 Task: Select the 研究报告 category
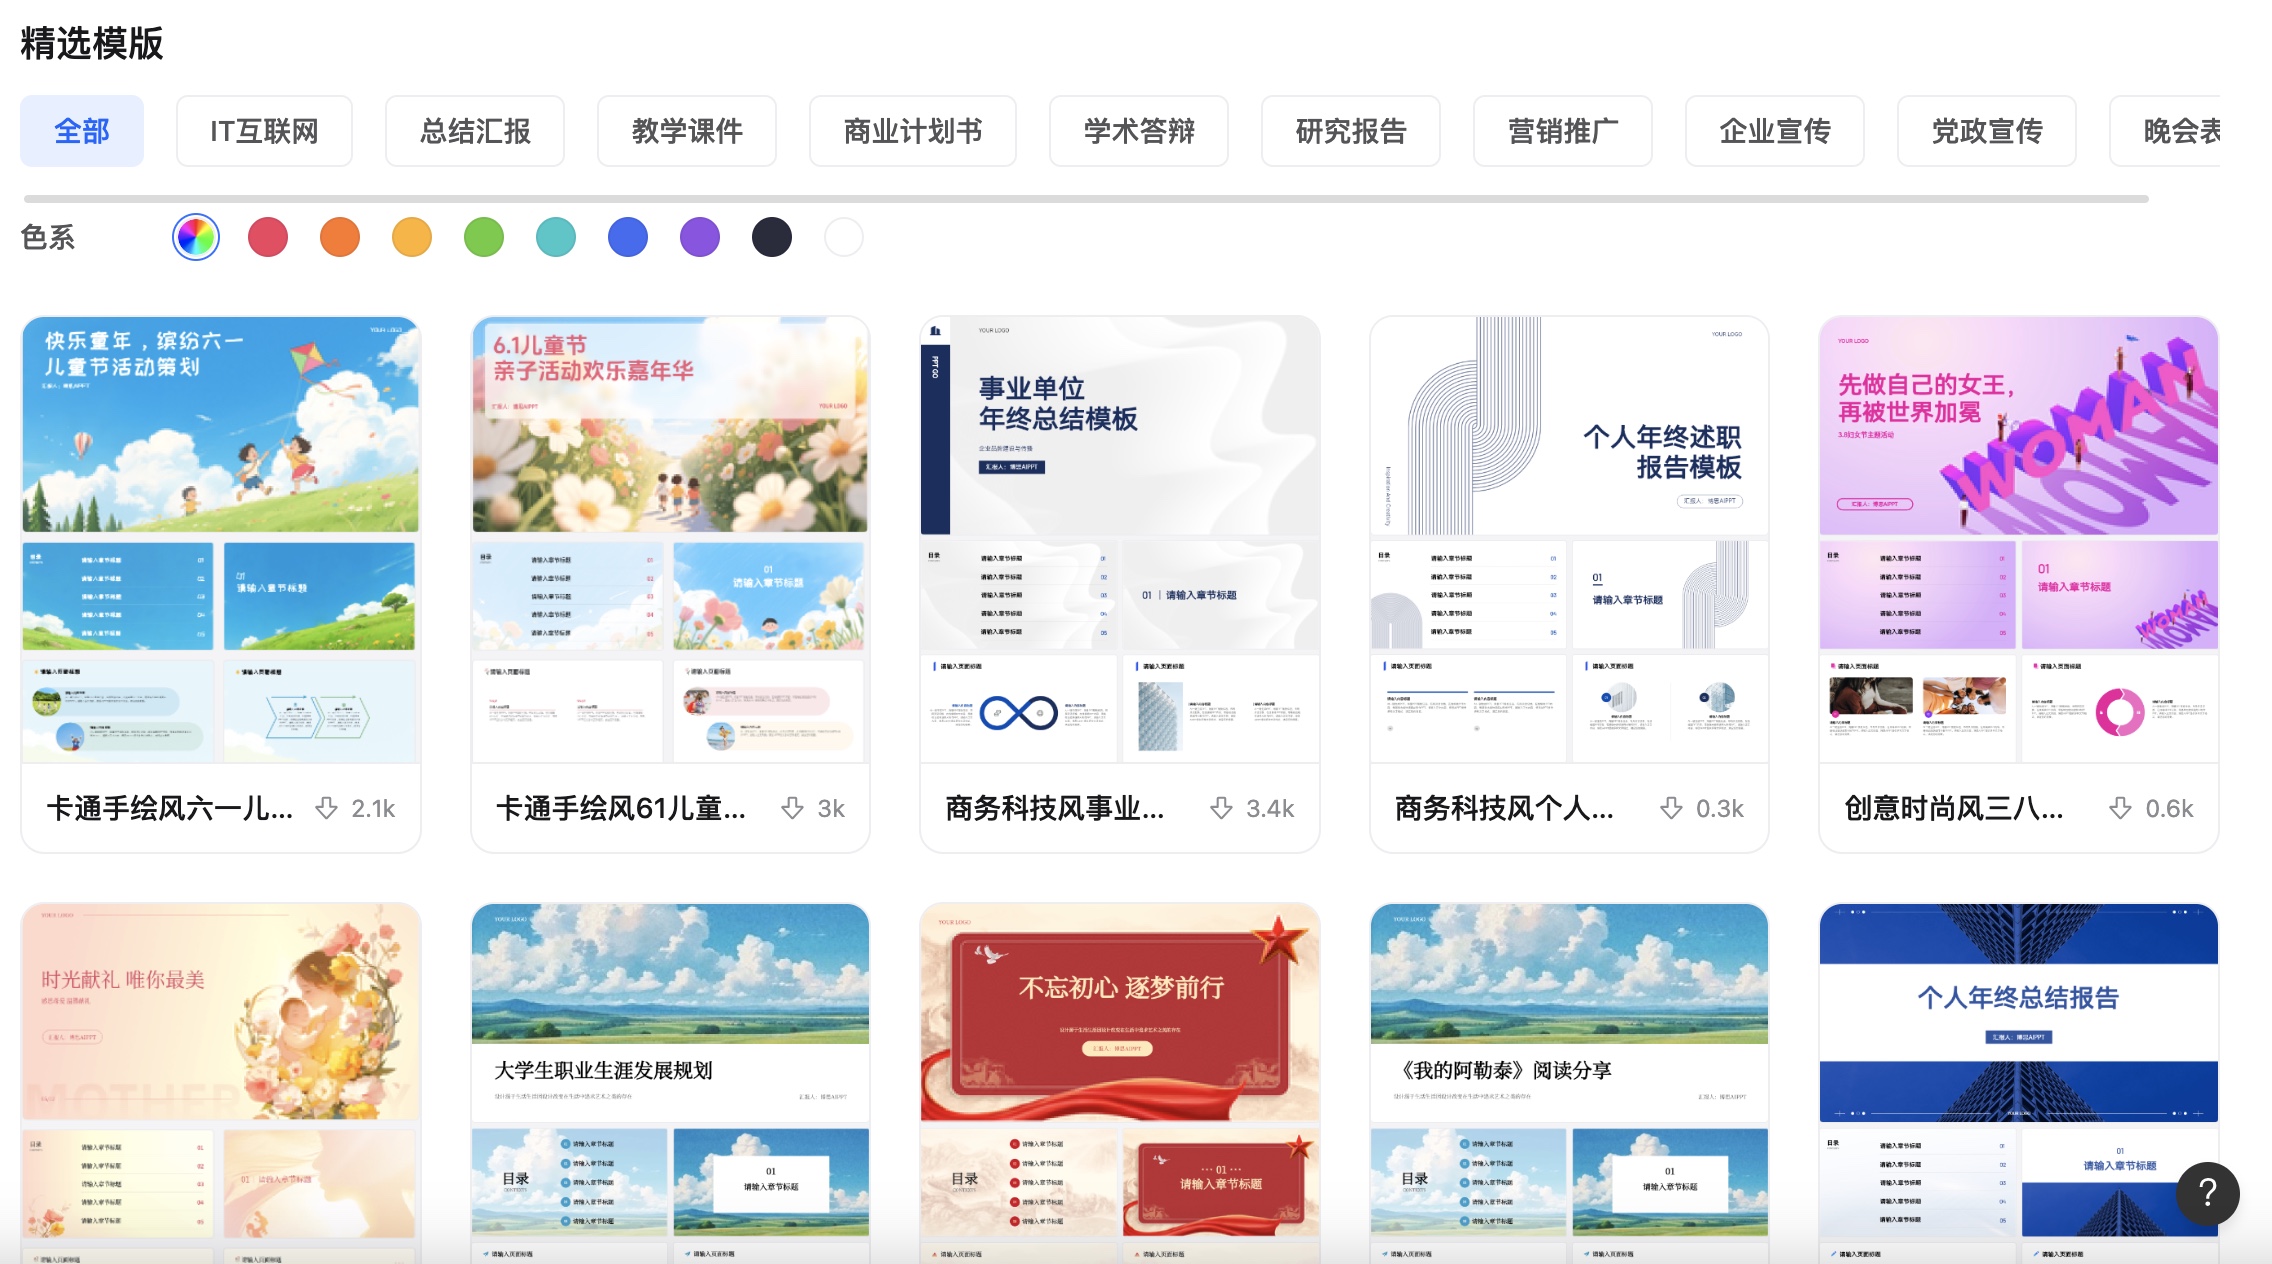(1351, 131)
